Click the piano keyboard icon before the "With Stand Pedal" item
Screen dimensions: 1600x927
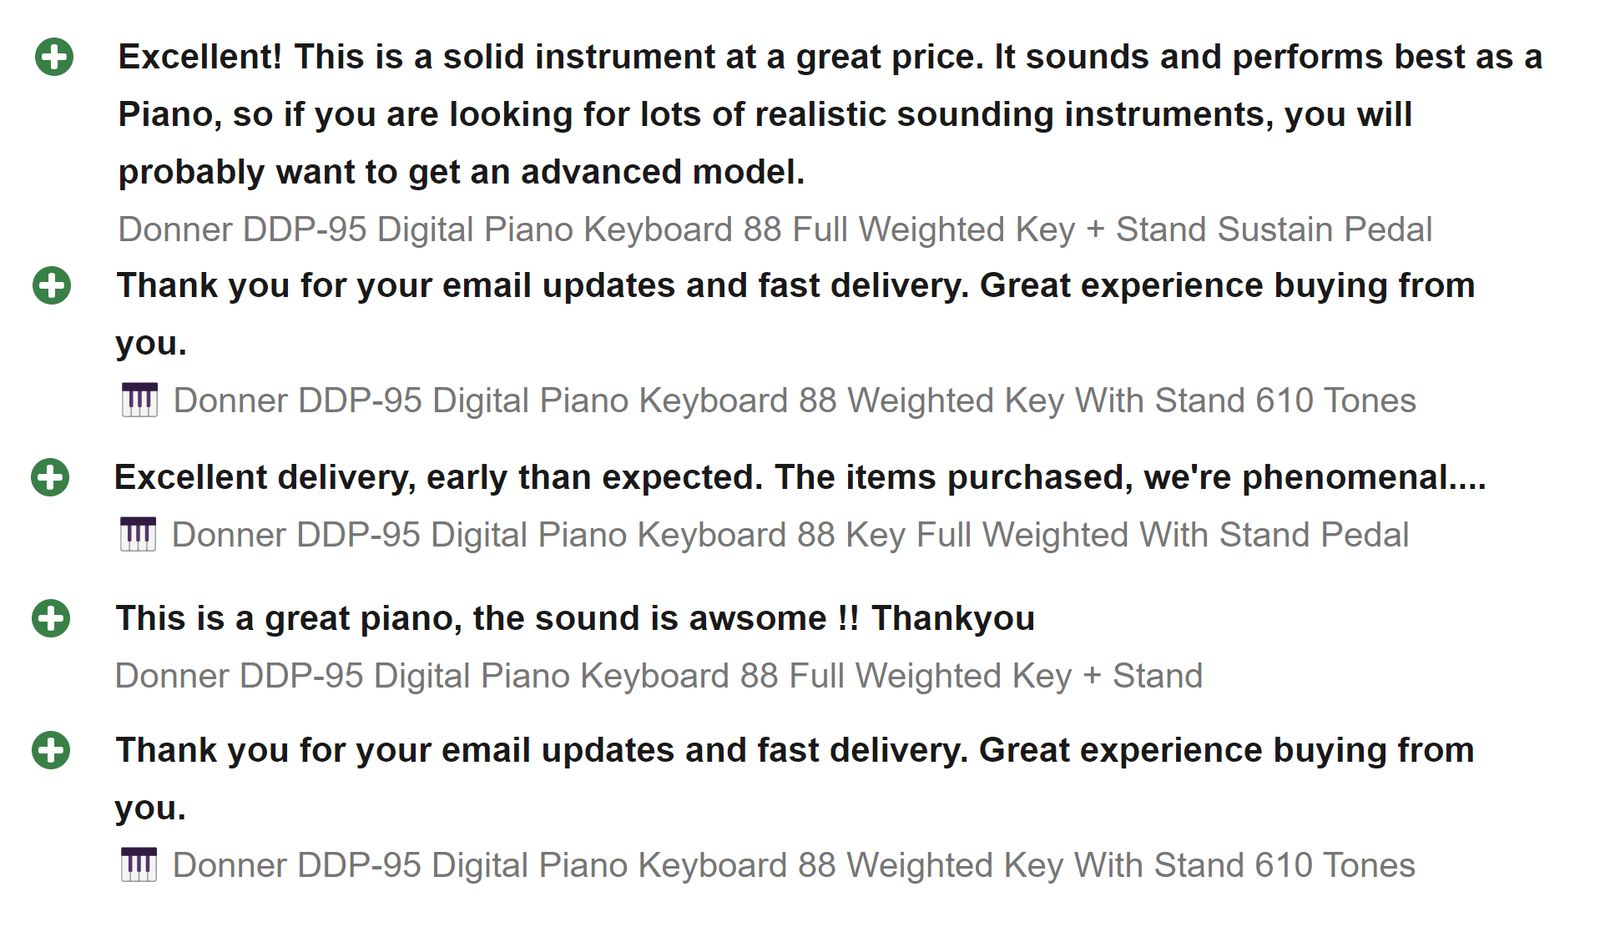138,535
